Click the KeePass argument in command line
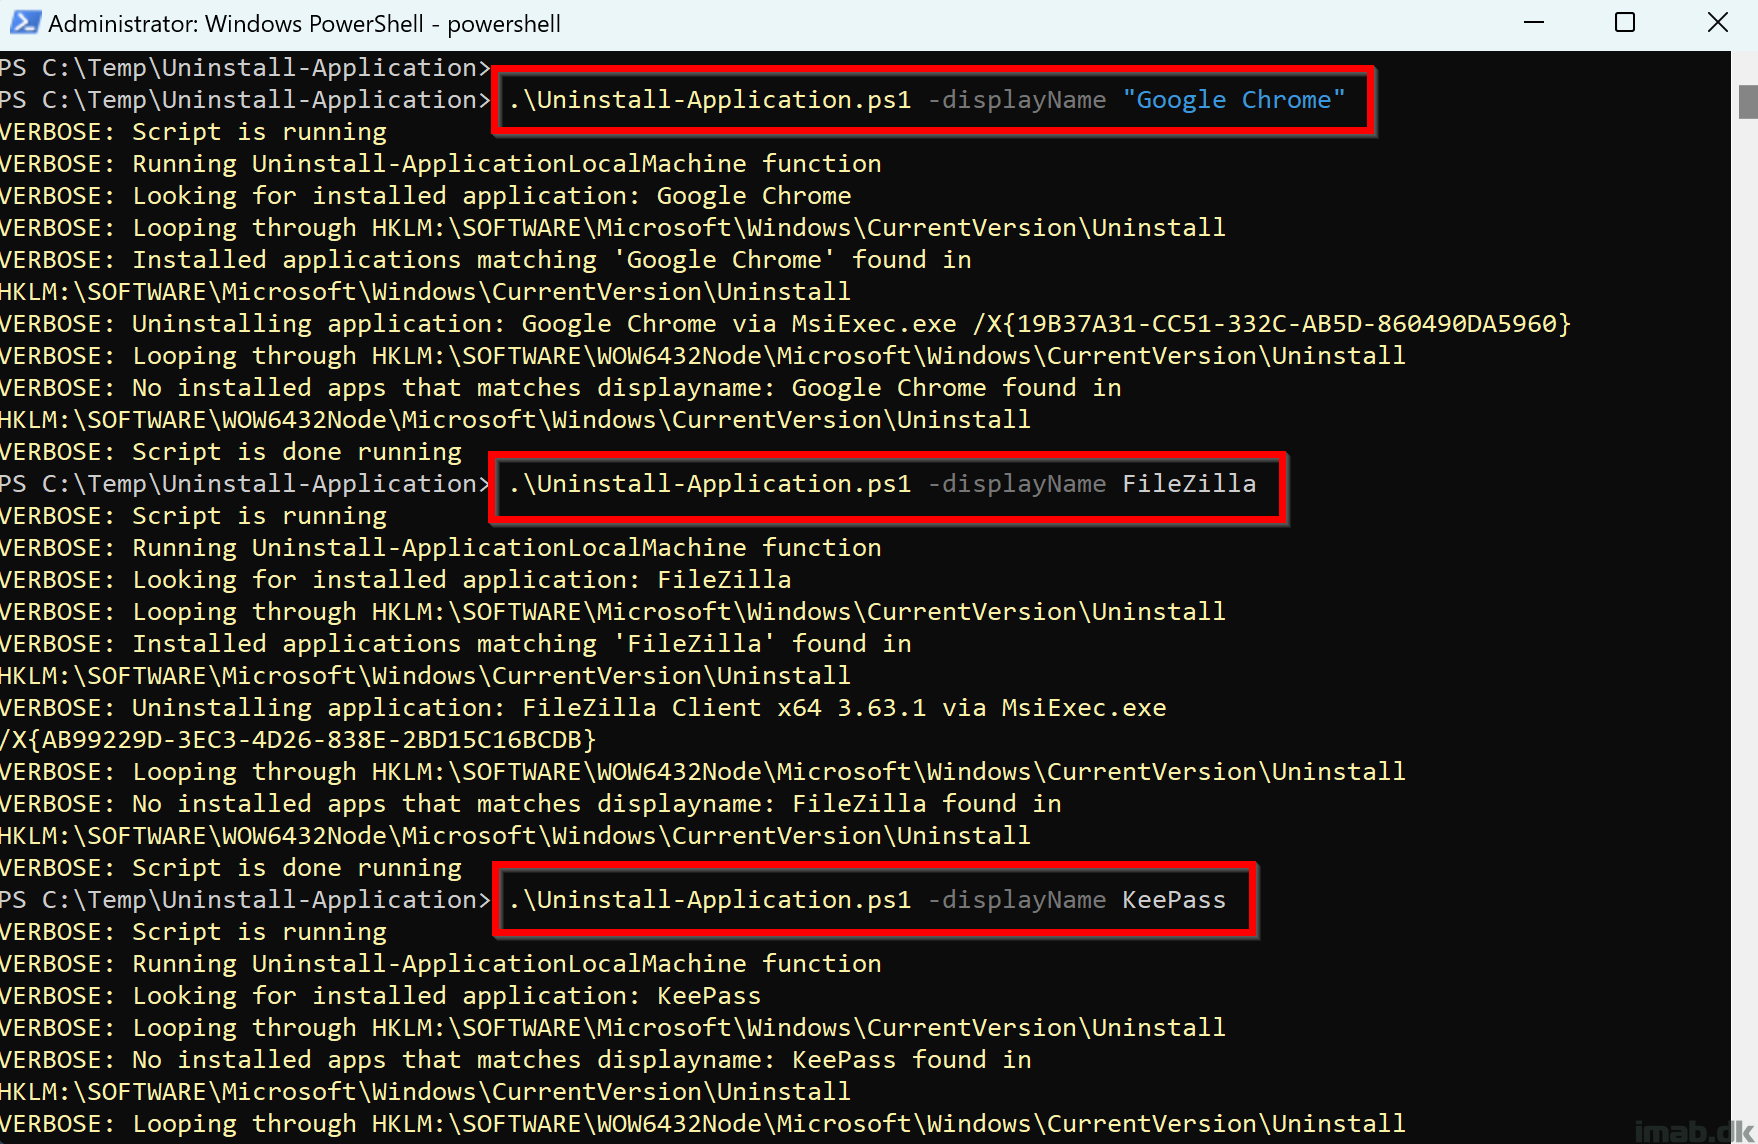The height and width of the screenshot is (1144, 1758). [x=1174, y=900]
